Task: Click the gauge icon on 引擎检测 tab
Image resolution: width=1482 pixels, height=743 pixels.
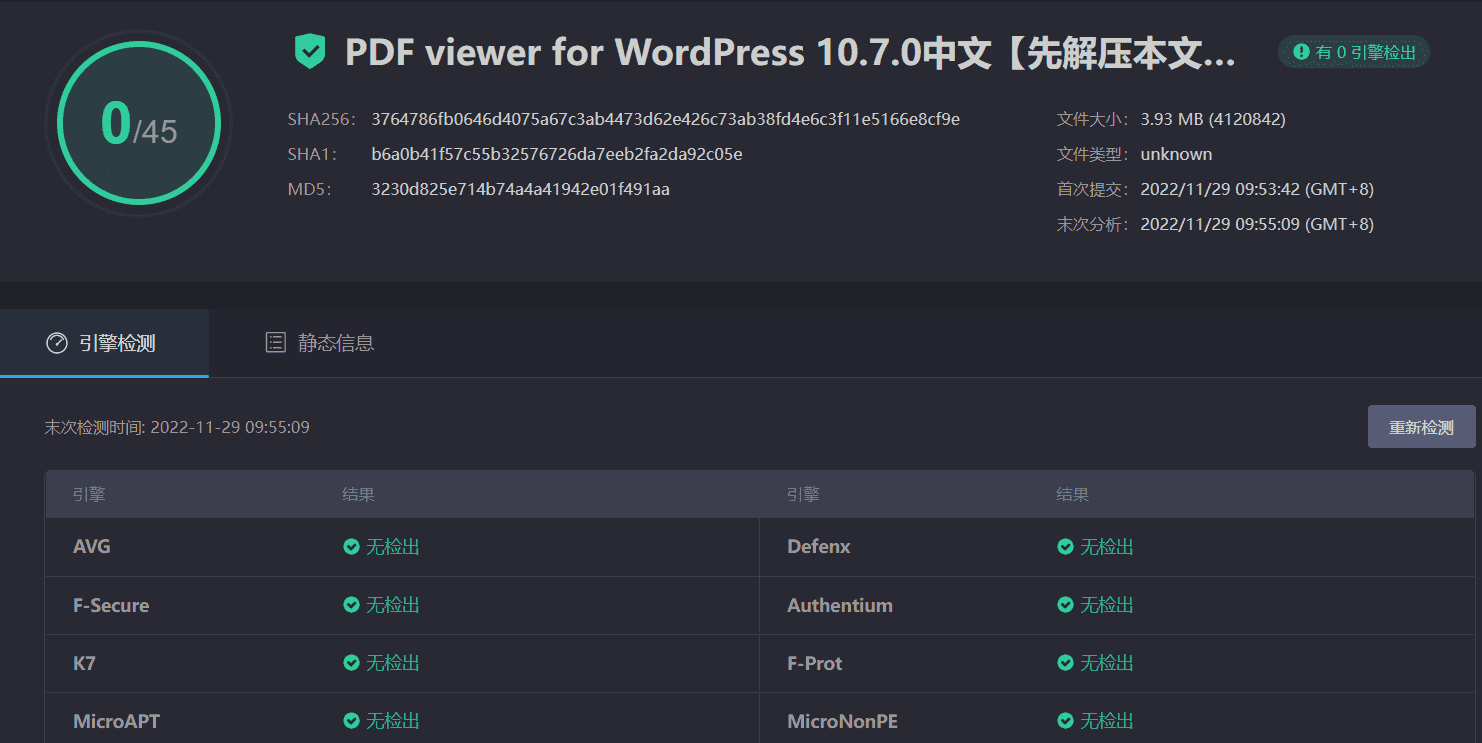Action: coord(57,343)
